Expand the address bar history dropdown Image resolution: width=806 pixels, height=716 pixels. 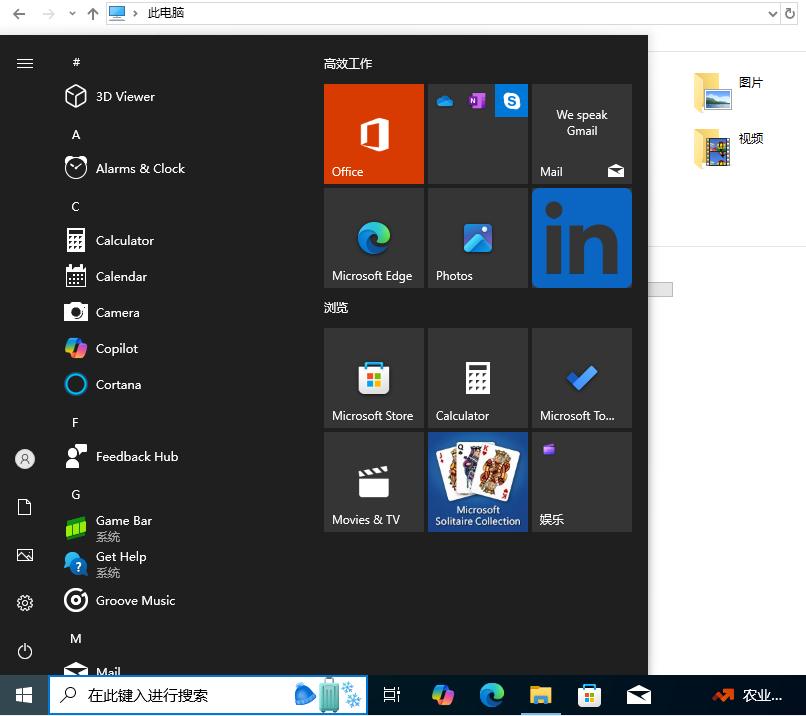772,14
